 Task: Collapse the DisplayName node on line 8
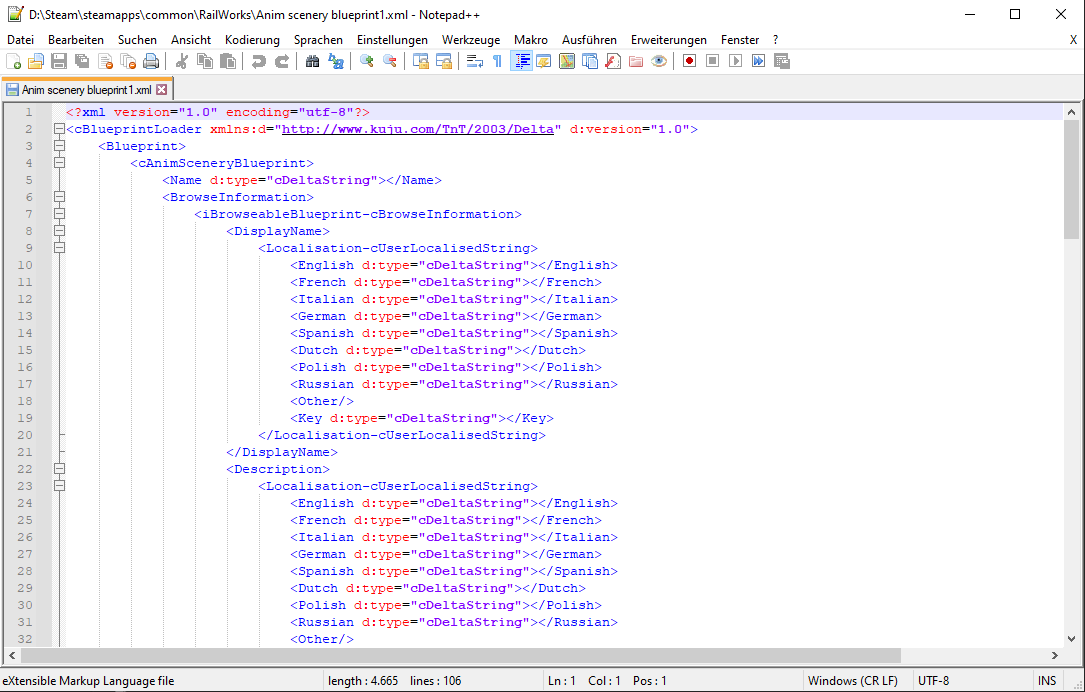point(59,231)
